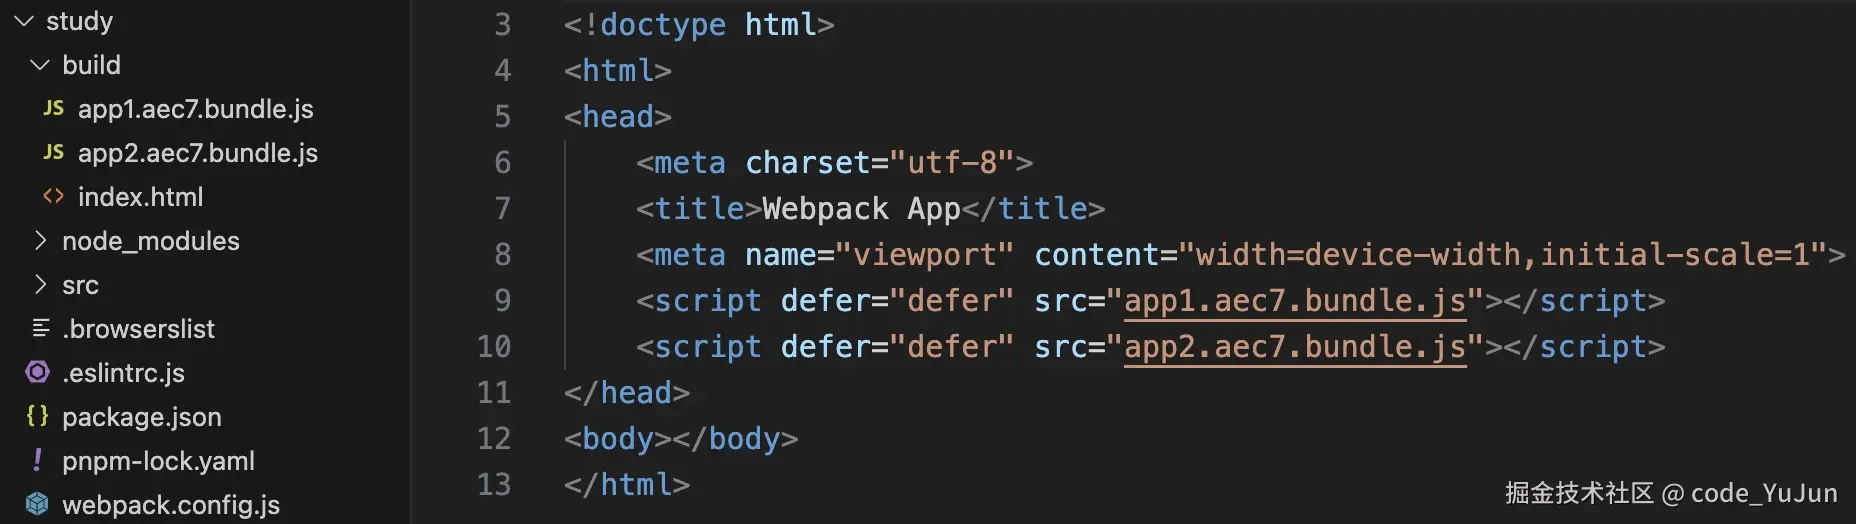Click the closing </html> tag on line 13
1856x524 pixels.
tap(627, 485)
